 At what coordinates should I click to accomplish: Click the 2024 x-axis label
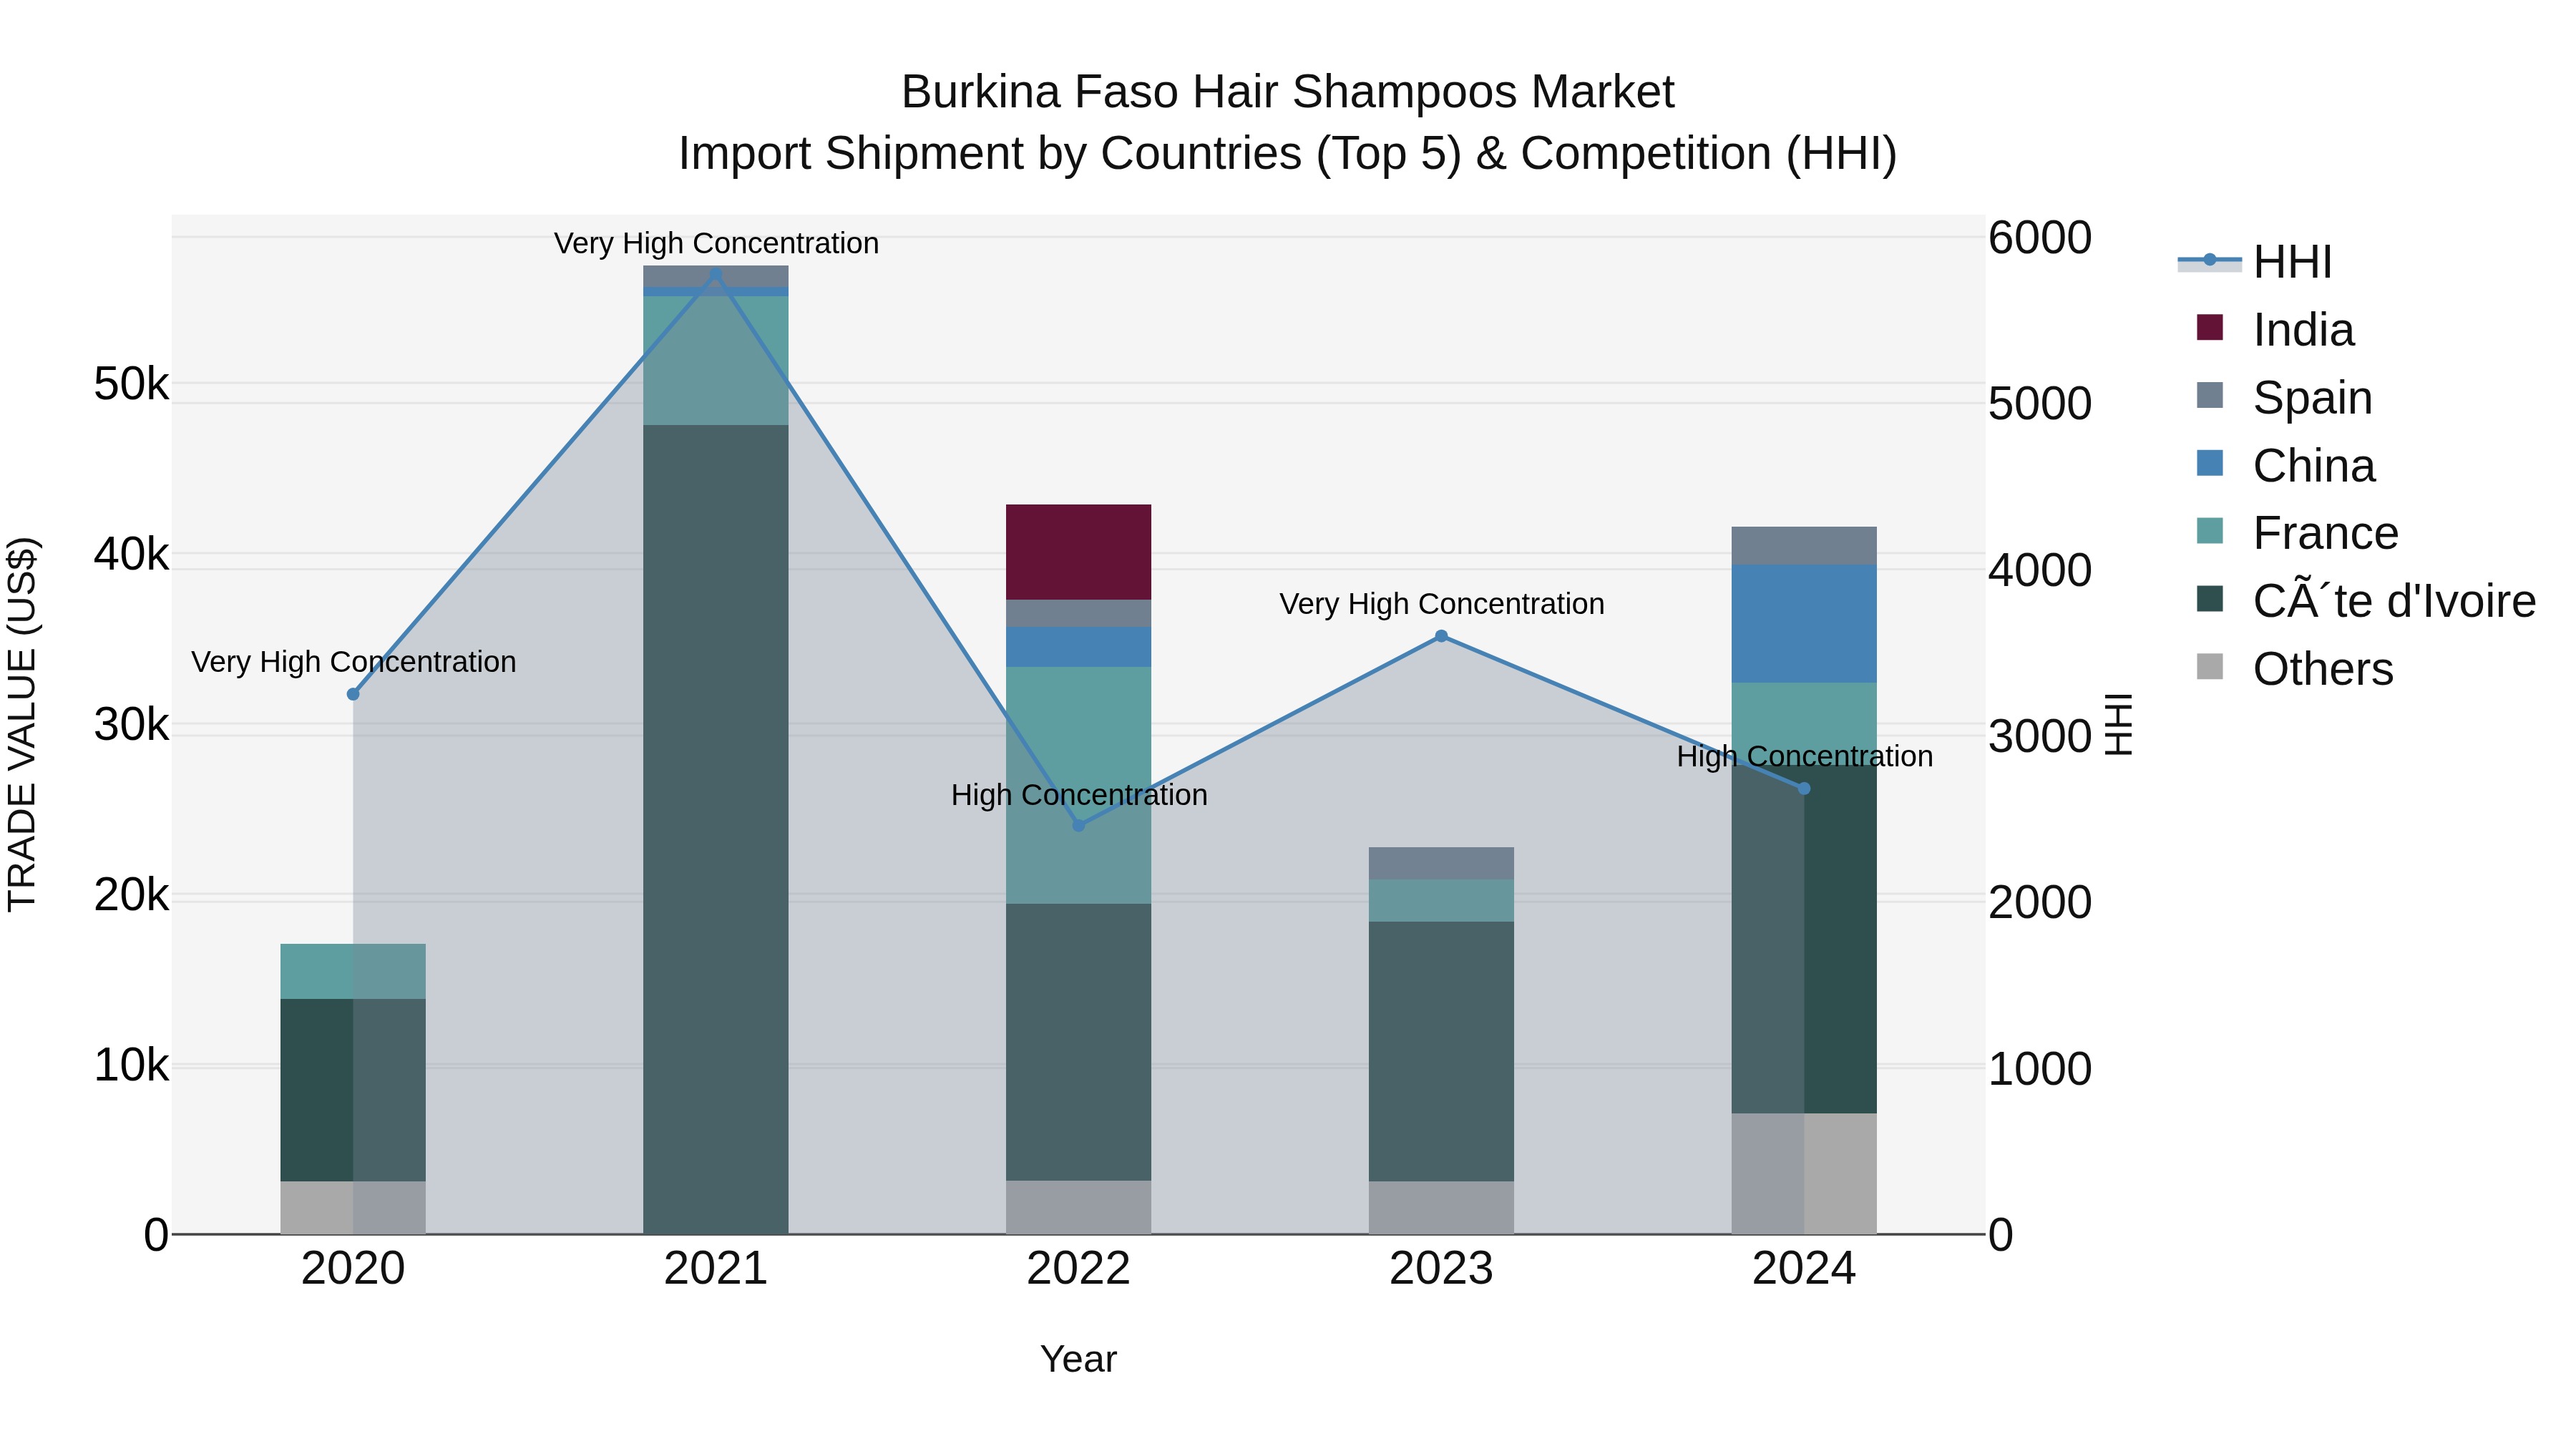pyautogui.click(x=1805, y=1269)
